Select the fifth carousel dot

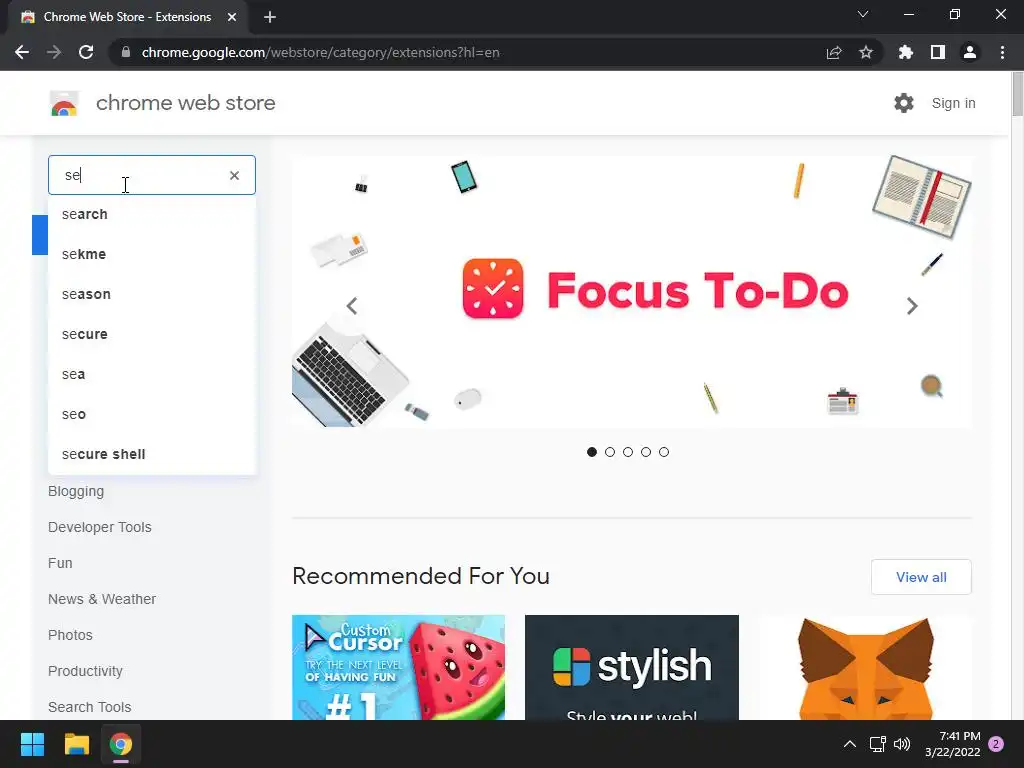(664, 452)
